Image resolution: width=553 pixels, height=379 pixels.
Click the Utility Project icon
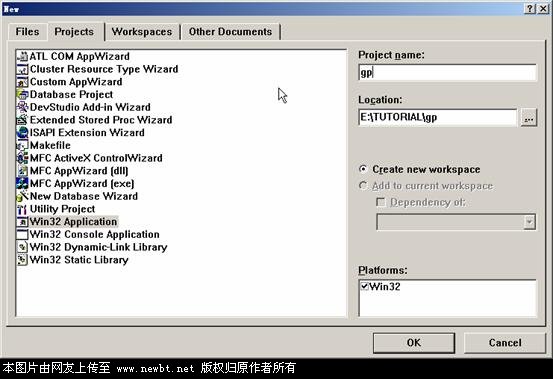22,209
